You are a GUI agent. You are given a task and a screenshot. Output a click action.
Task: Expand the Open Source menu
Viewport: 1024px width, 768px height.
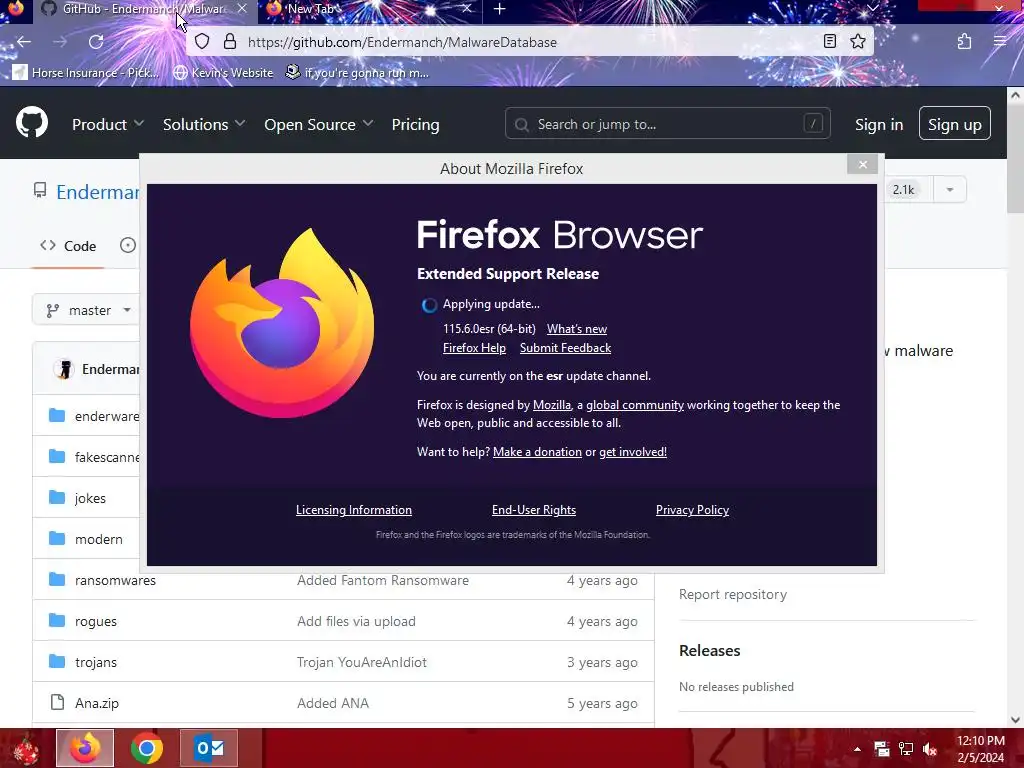[x=319, y=124]
